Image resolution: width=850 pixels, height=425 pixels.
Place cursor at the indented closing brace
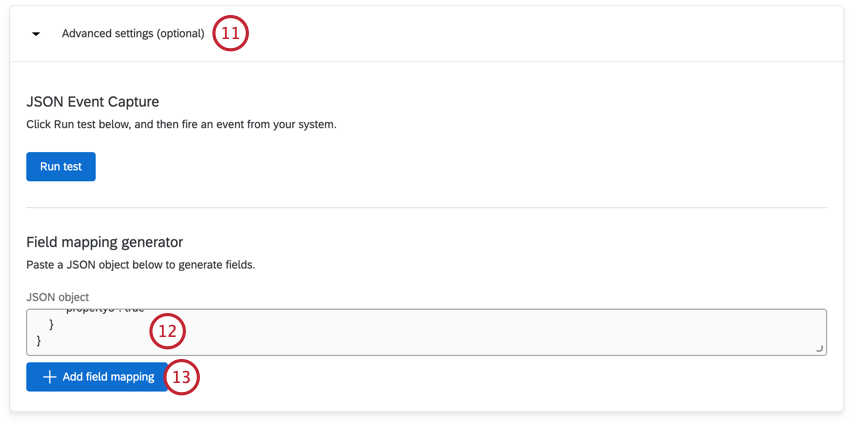52,325
